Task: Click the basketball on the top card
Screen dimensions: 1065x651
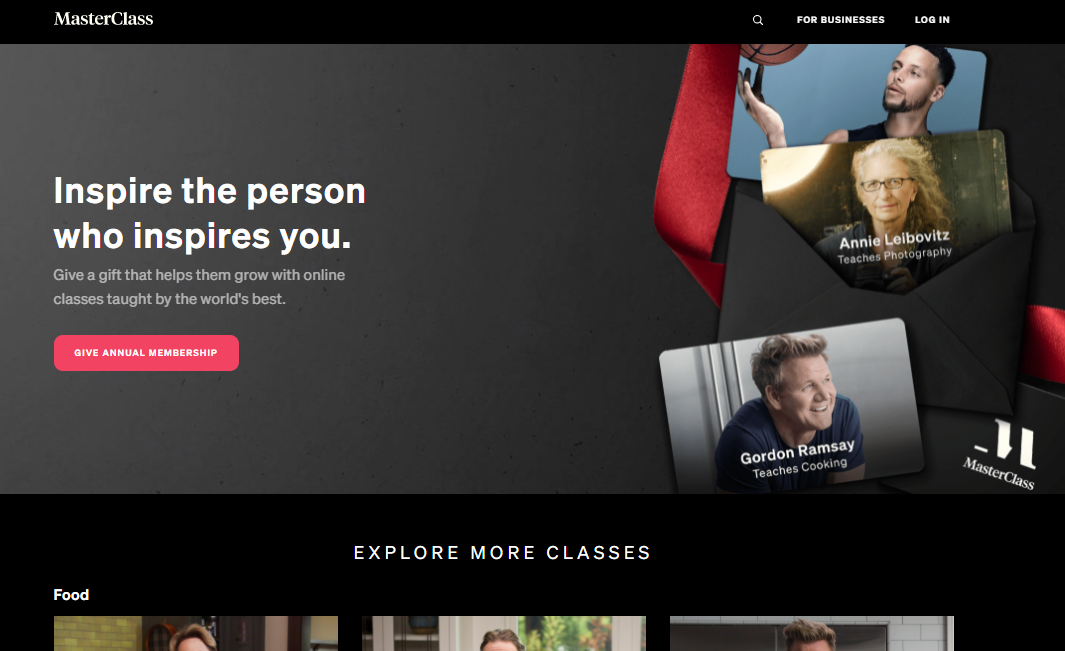Action: (x=774, y=54)
